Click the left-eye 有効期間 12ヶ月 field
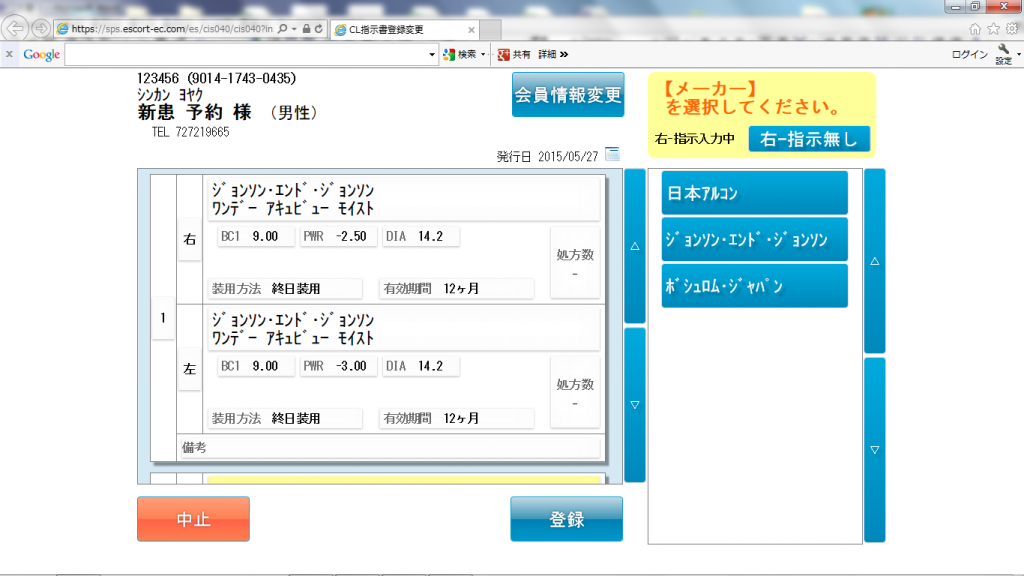1024x576 pixels. tap(457, 418)
